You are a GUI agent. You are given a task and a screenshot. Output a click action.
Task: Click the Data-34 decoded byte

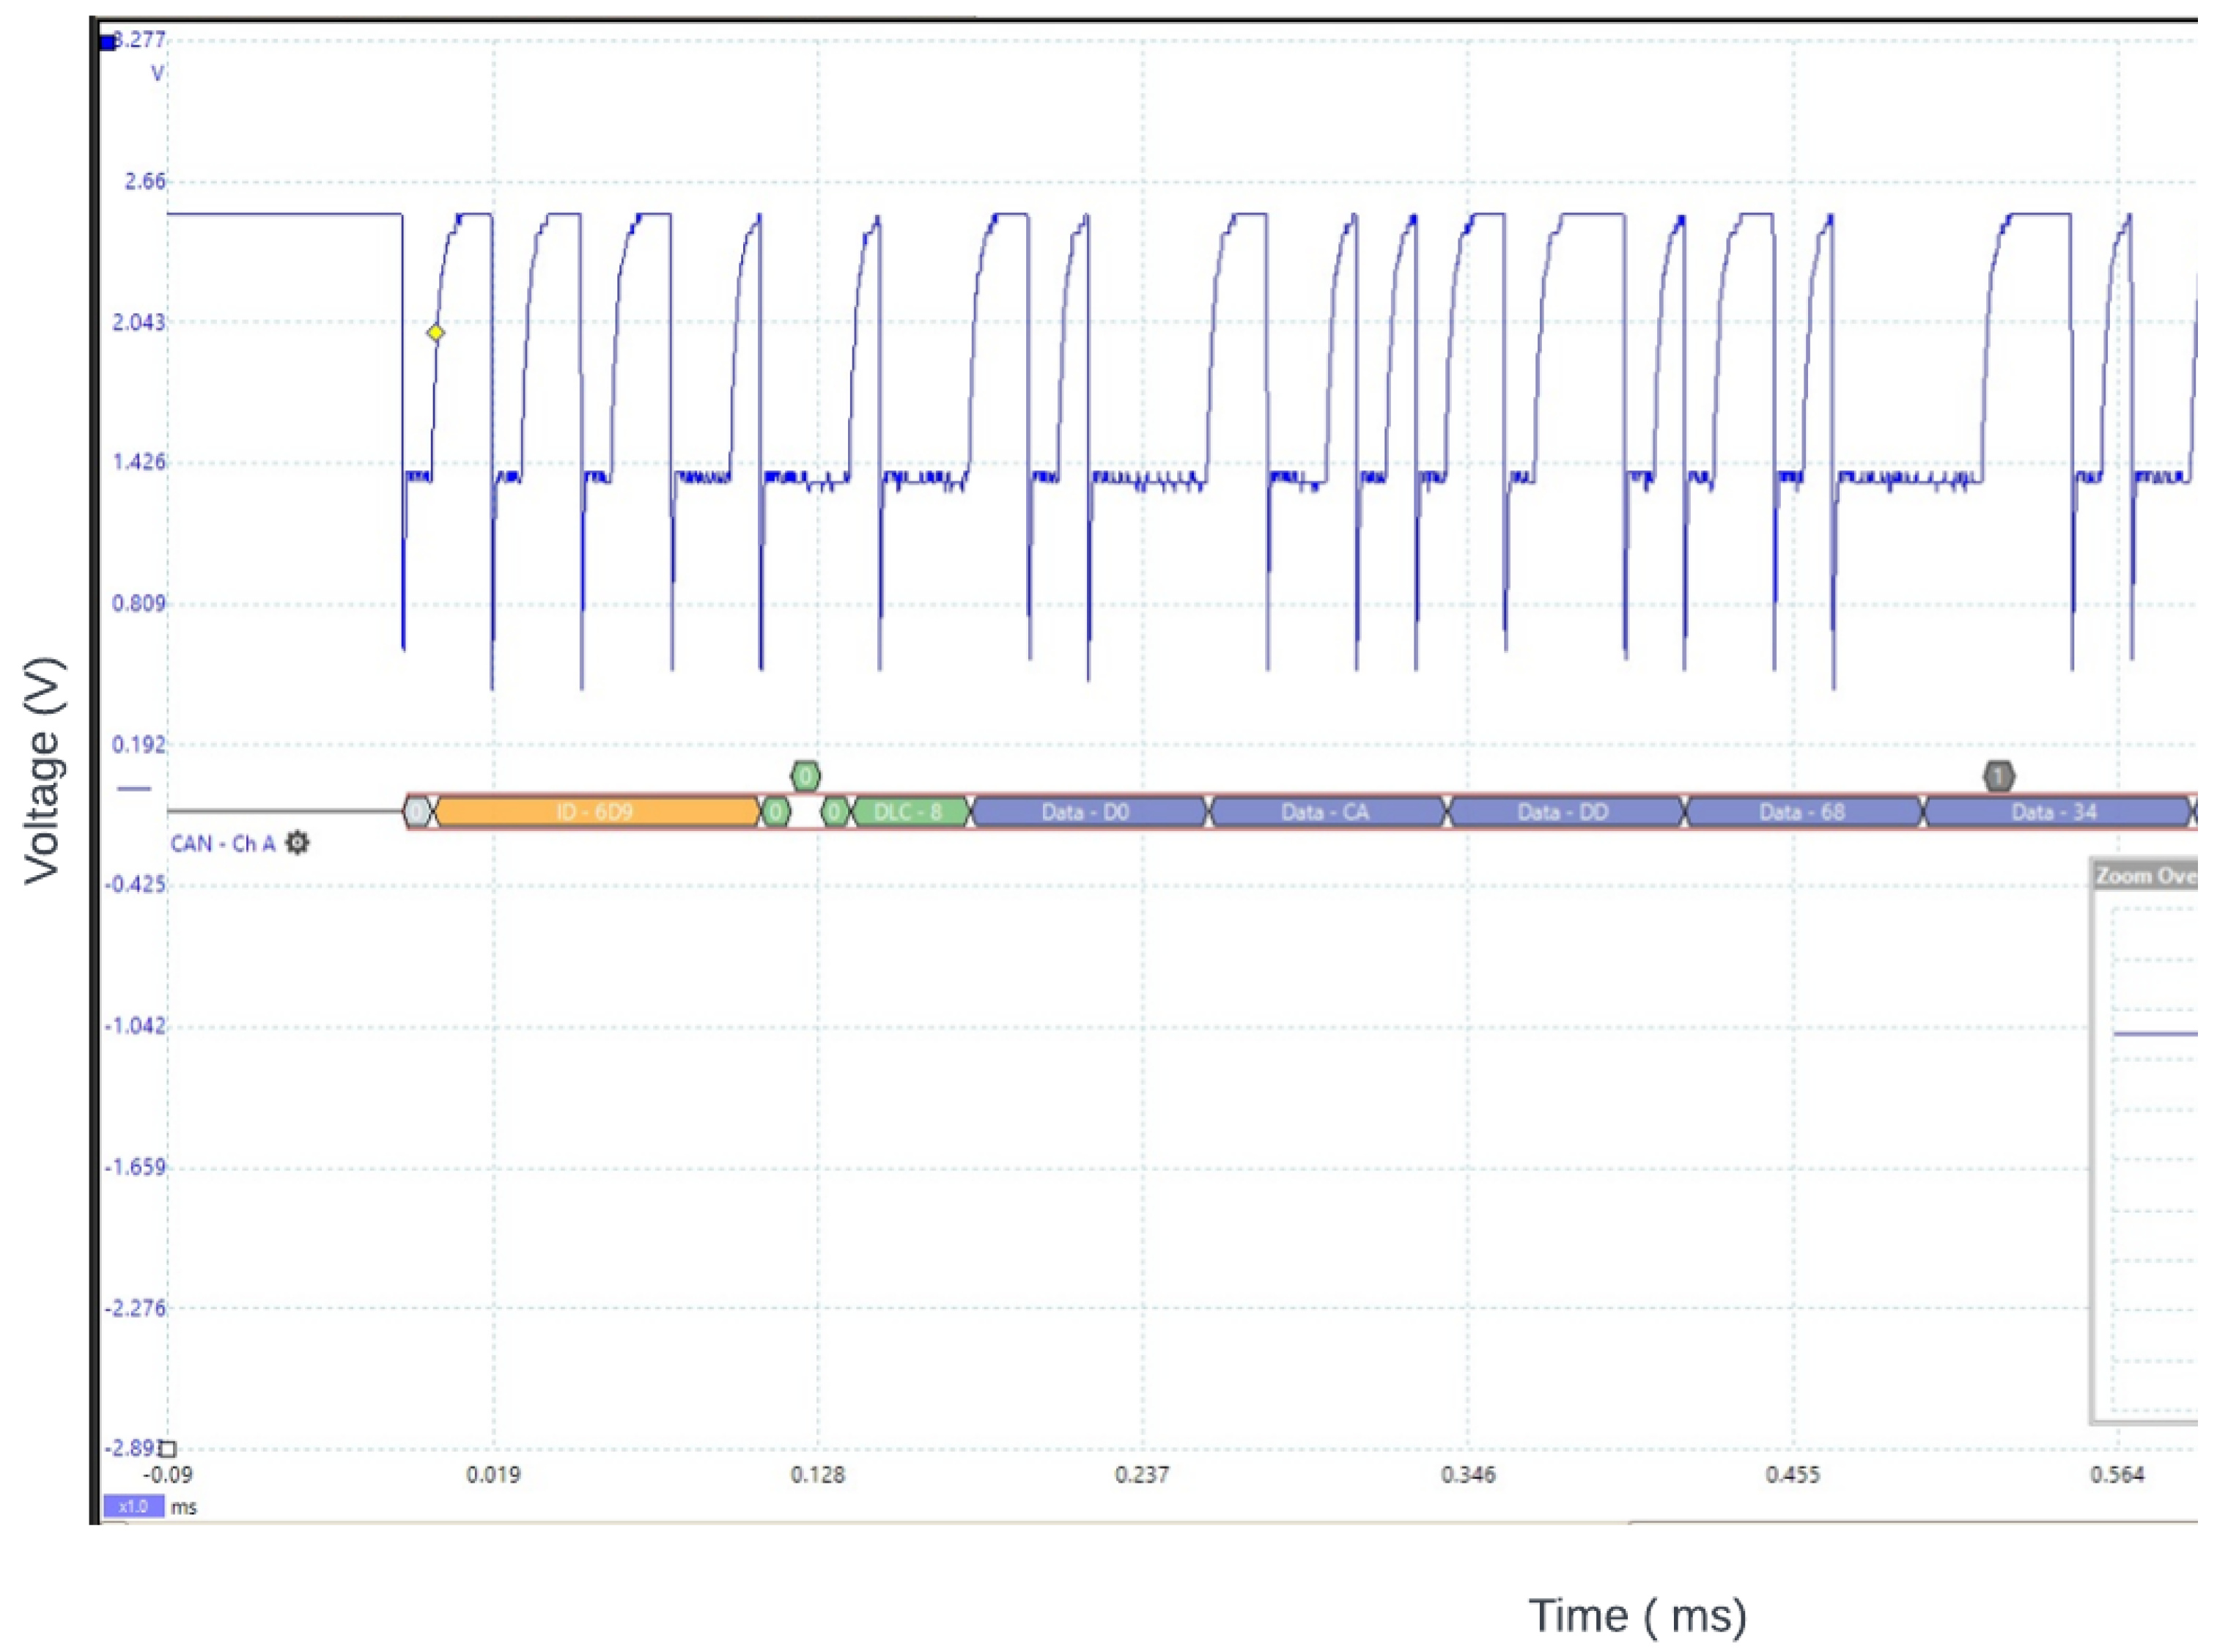(x=2054, y=811)
